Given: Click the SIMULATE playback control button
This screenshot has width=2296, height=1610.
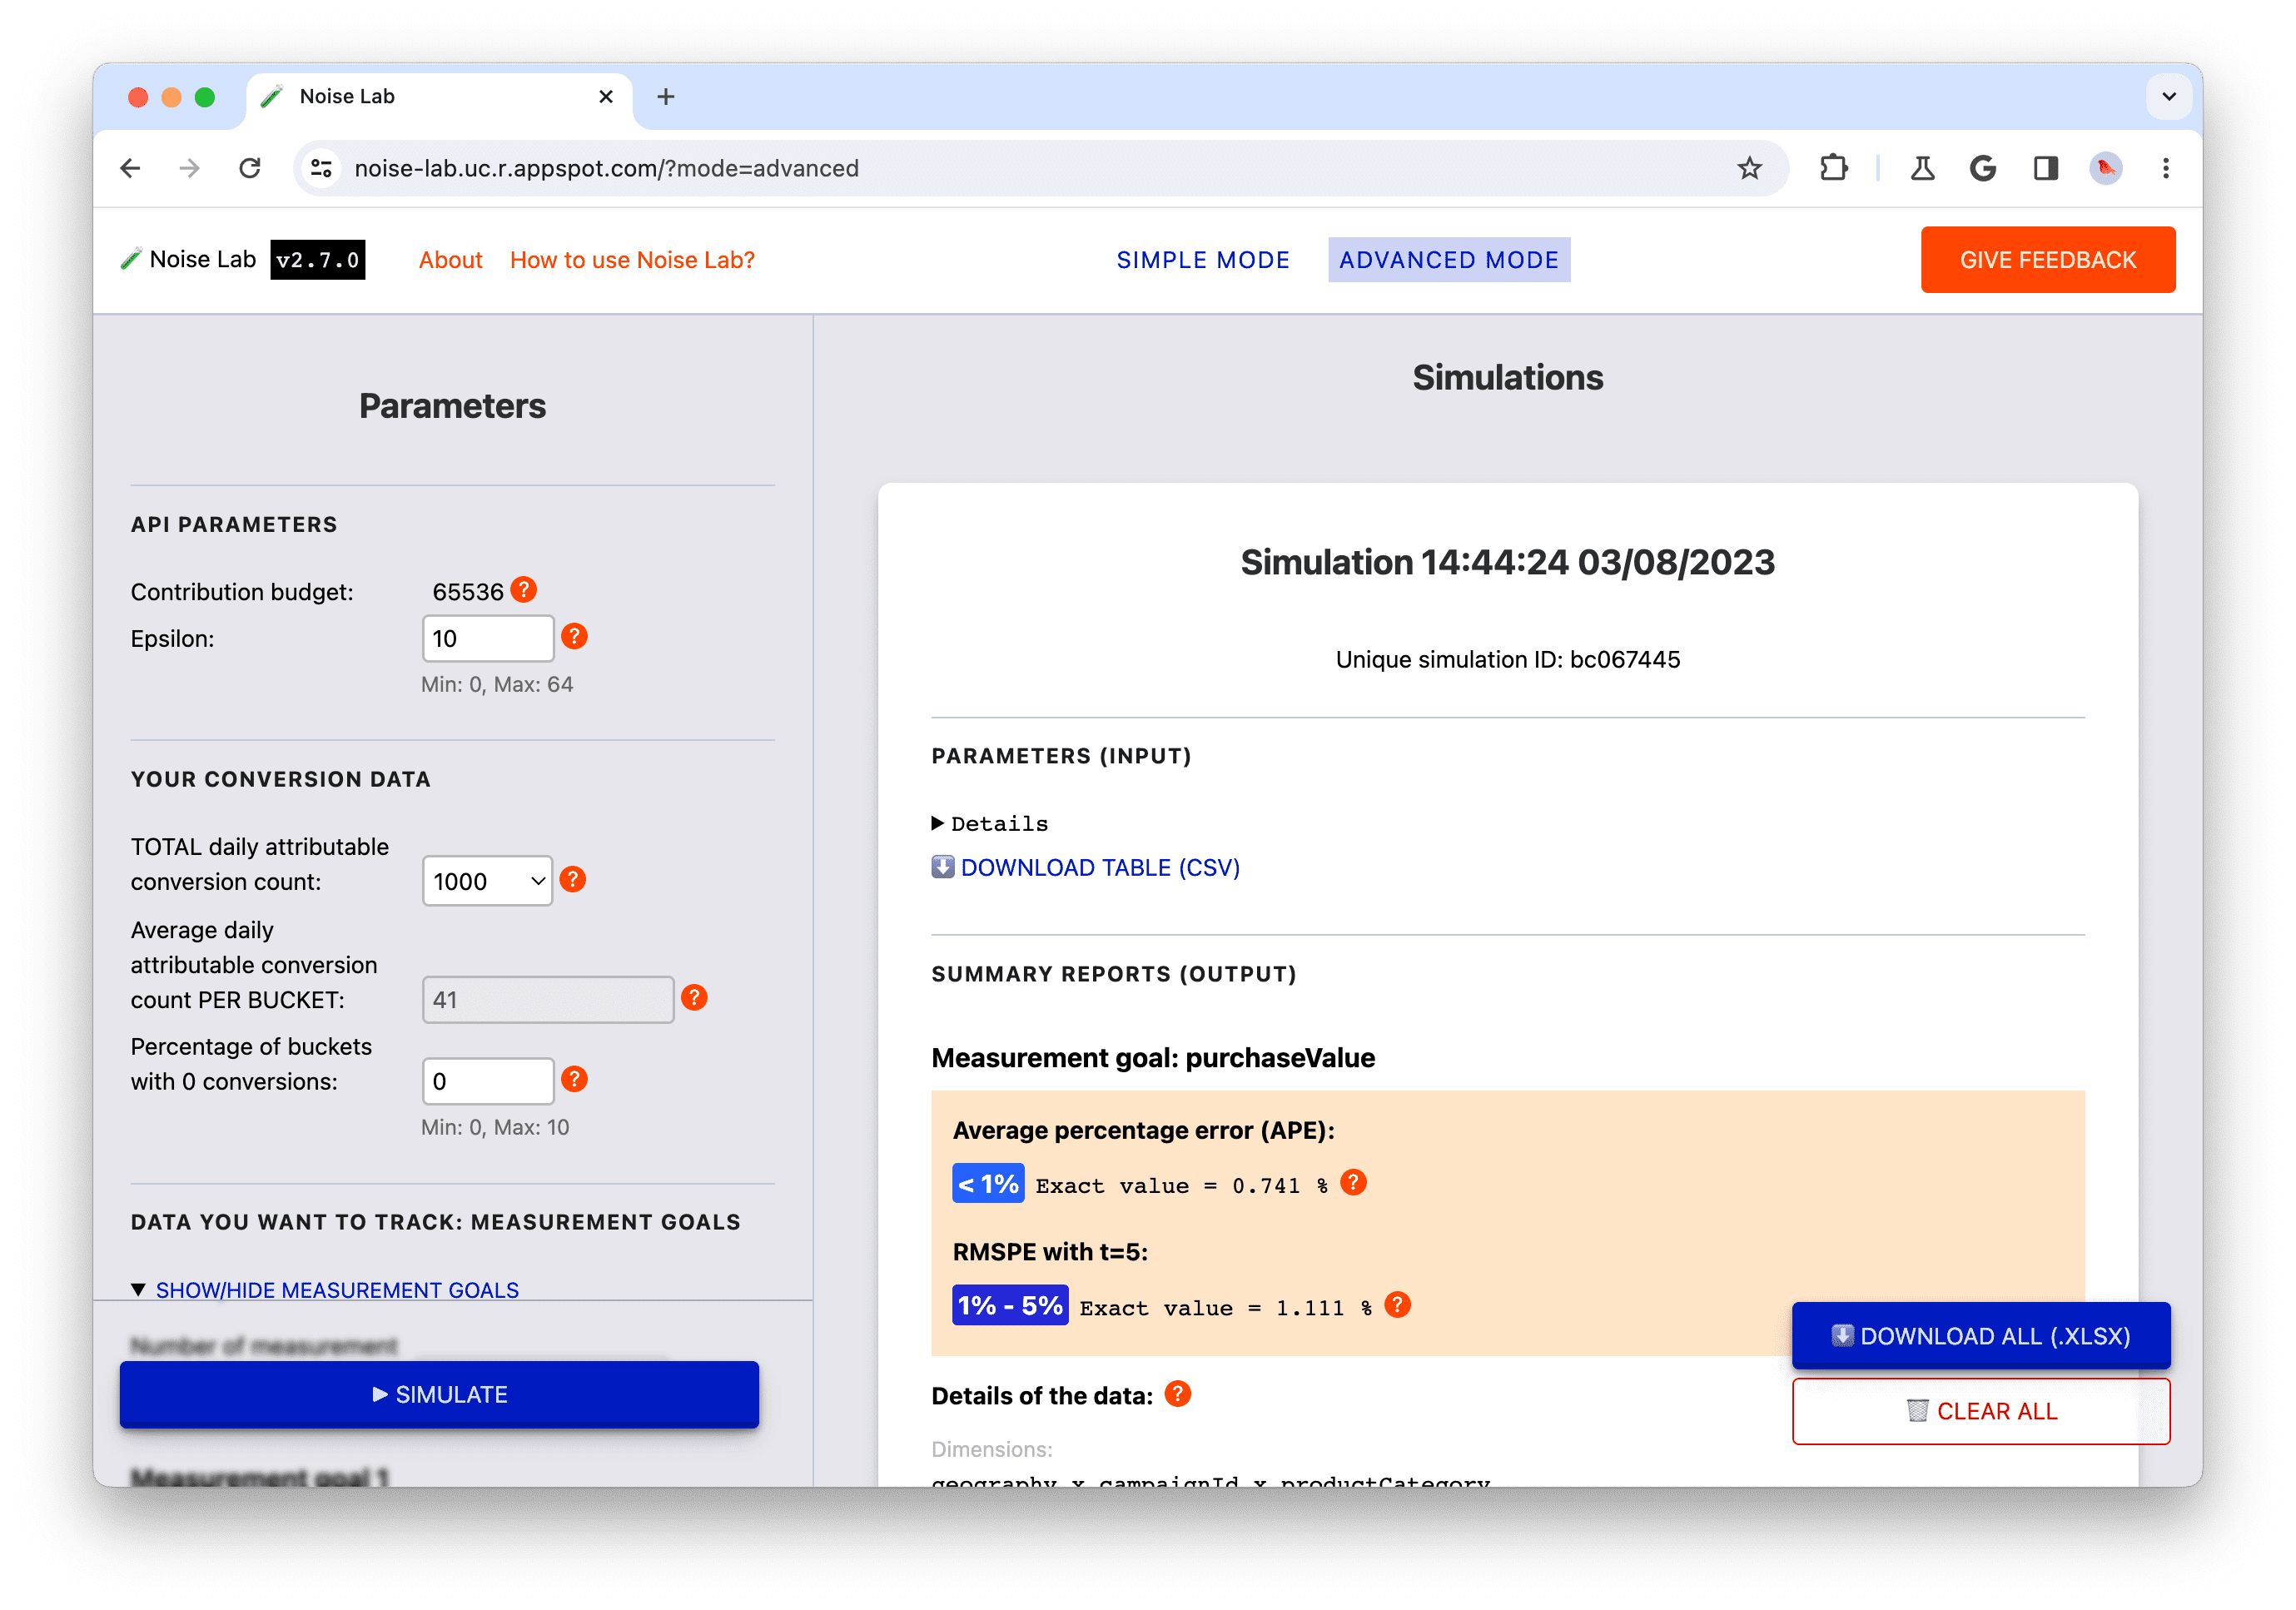Looking at the screenshot, I should tap(440, 1395).
